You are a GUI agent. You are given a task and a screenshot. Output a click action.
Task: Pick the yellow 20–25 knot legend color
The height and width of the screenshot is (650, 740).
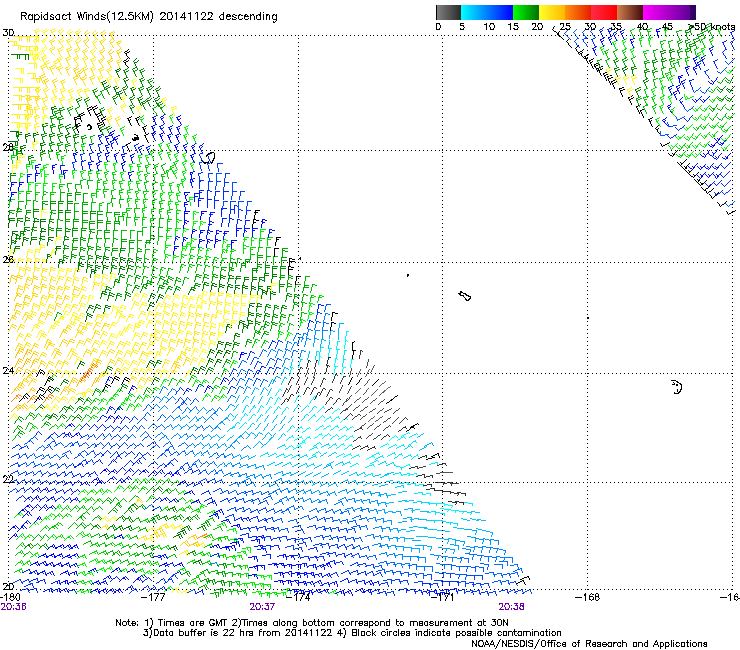coord(552,12)
